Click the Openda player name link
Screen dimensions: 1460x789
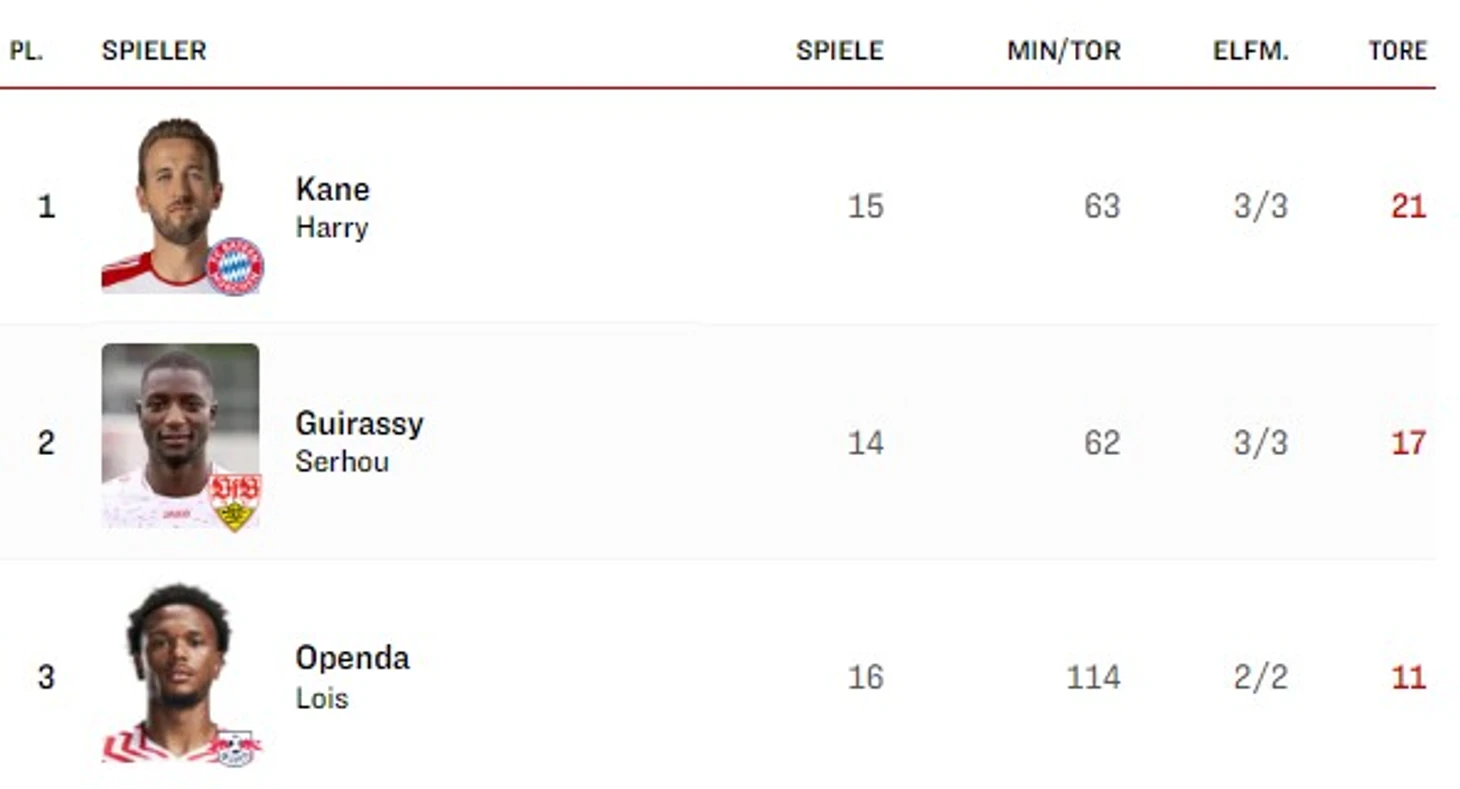[352, 658]
